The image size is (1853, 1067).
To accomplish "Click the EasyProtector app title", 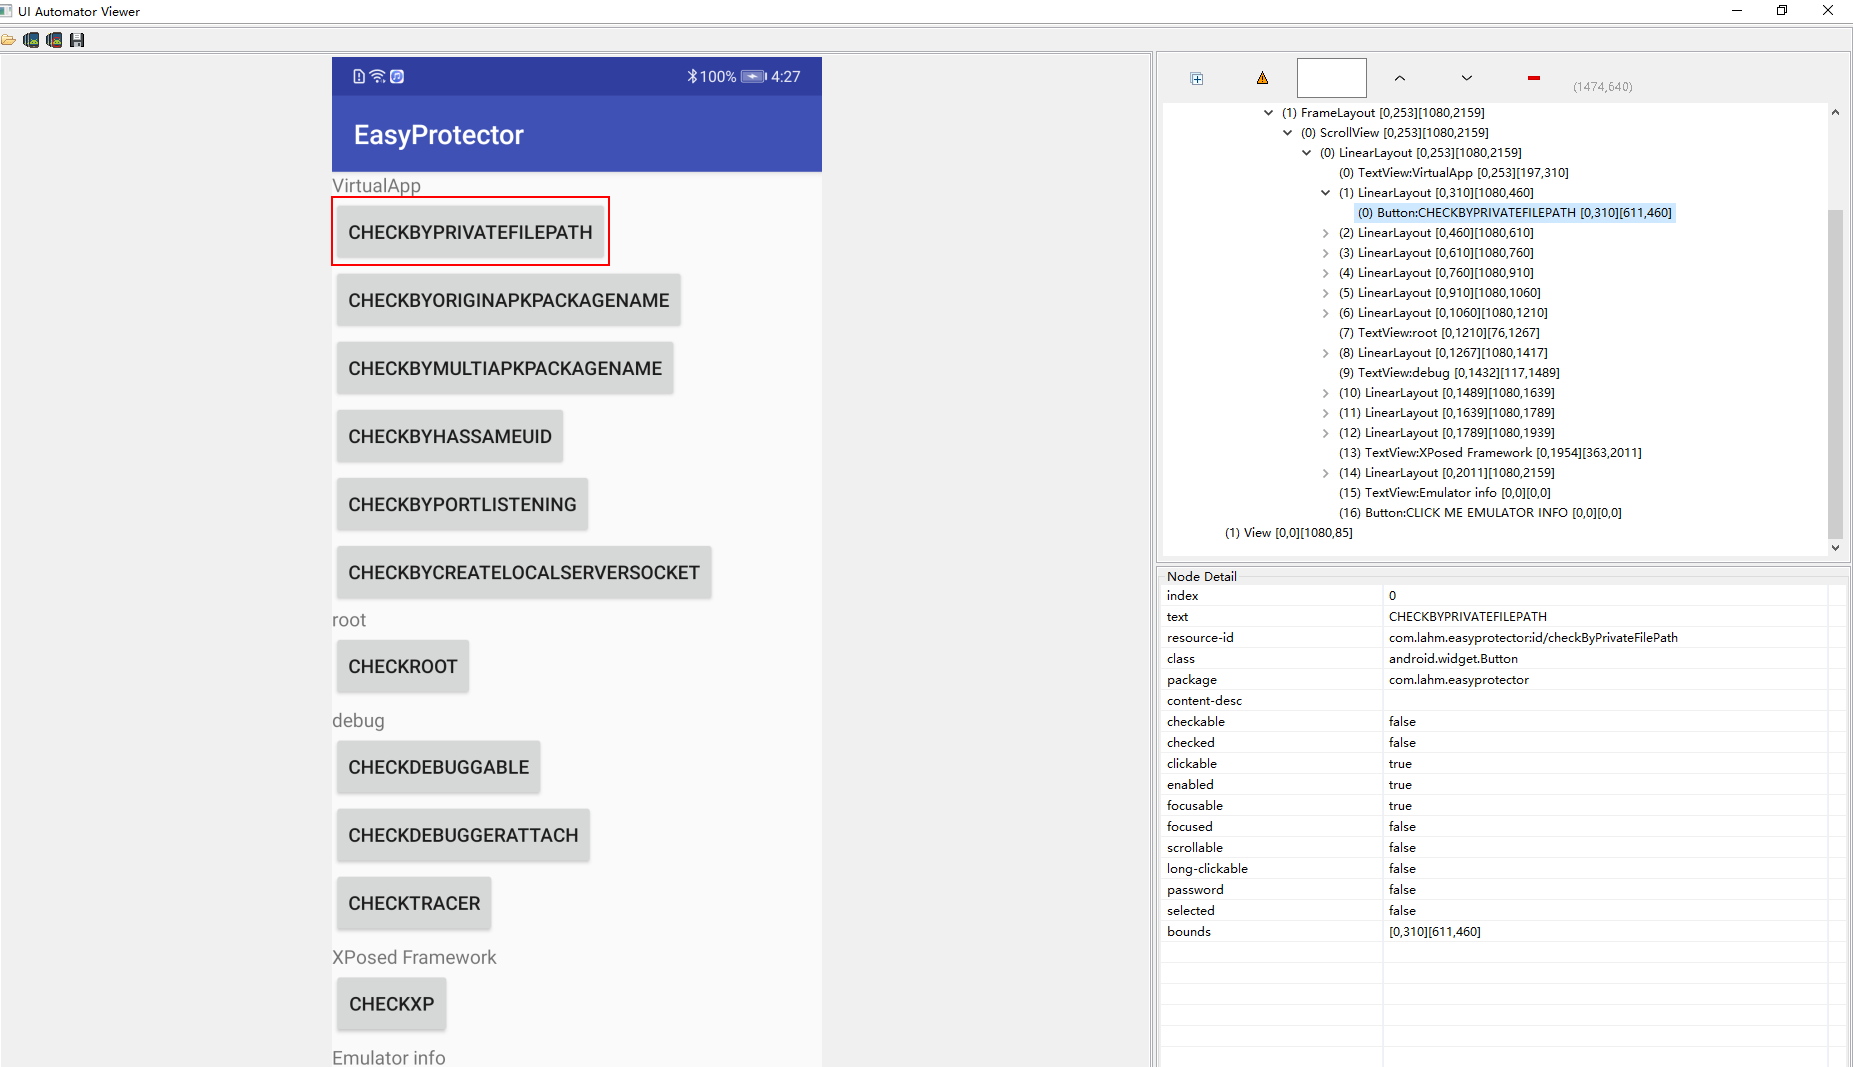I will [439, 135].
